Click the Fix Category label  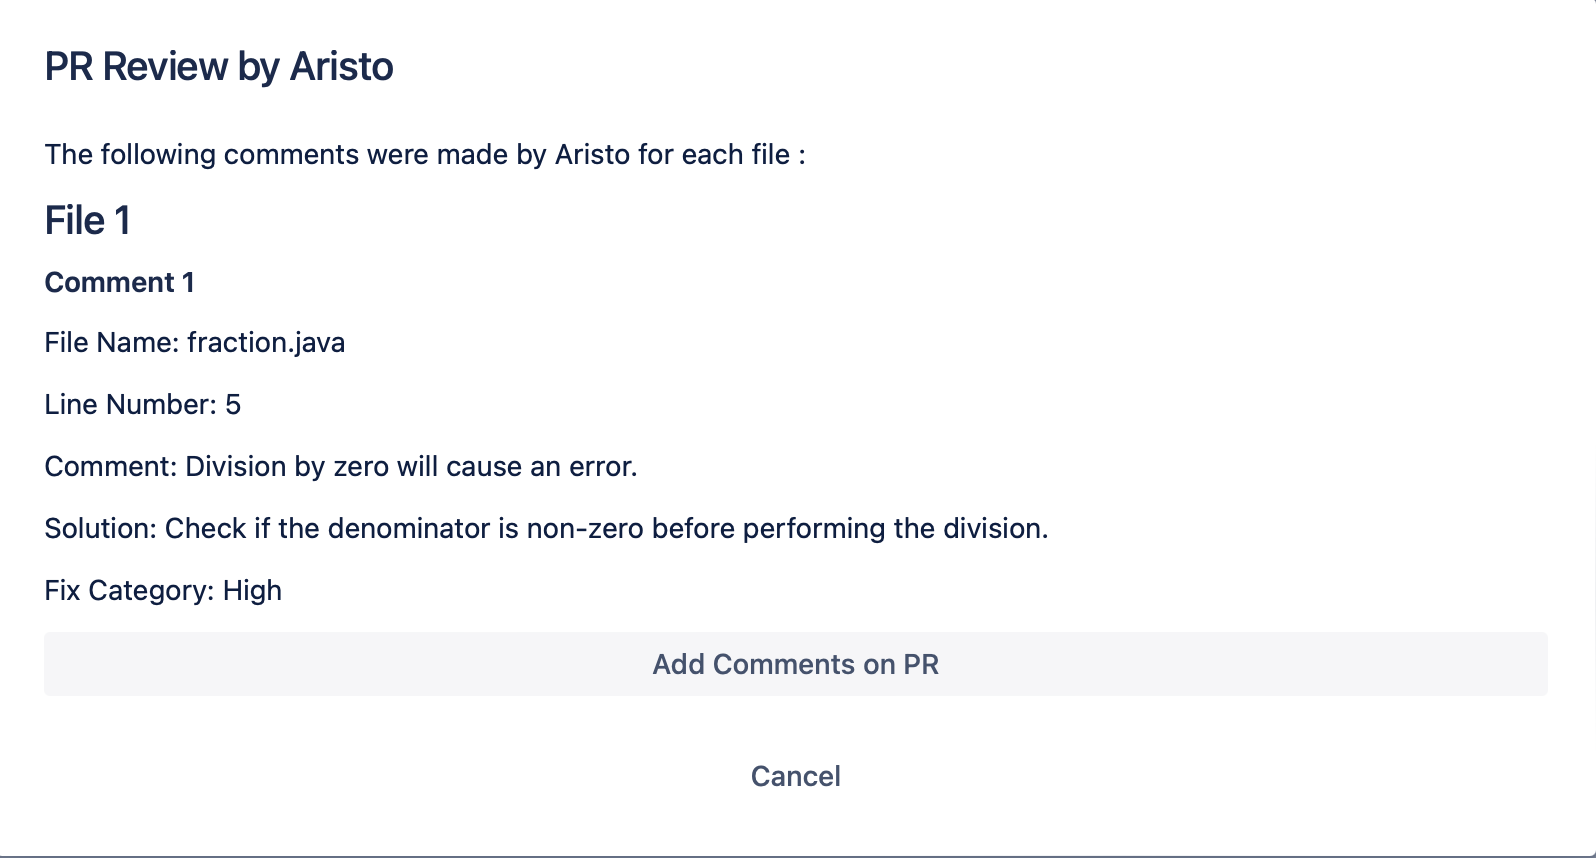click(x=129, y=591)
